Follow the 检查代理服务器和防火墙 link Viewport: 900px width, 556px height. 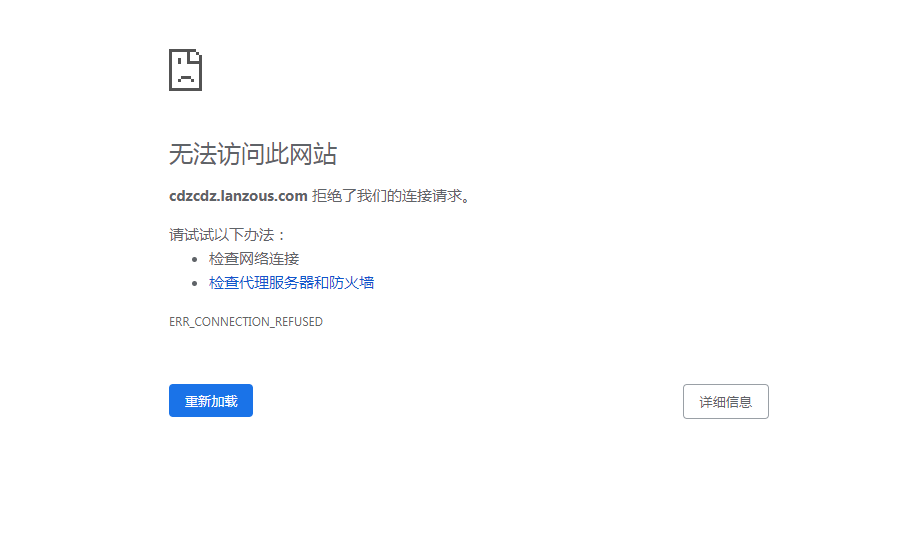coord(292,282)
